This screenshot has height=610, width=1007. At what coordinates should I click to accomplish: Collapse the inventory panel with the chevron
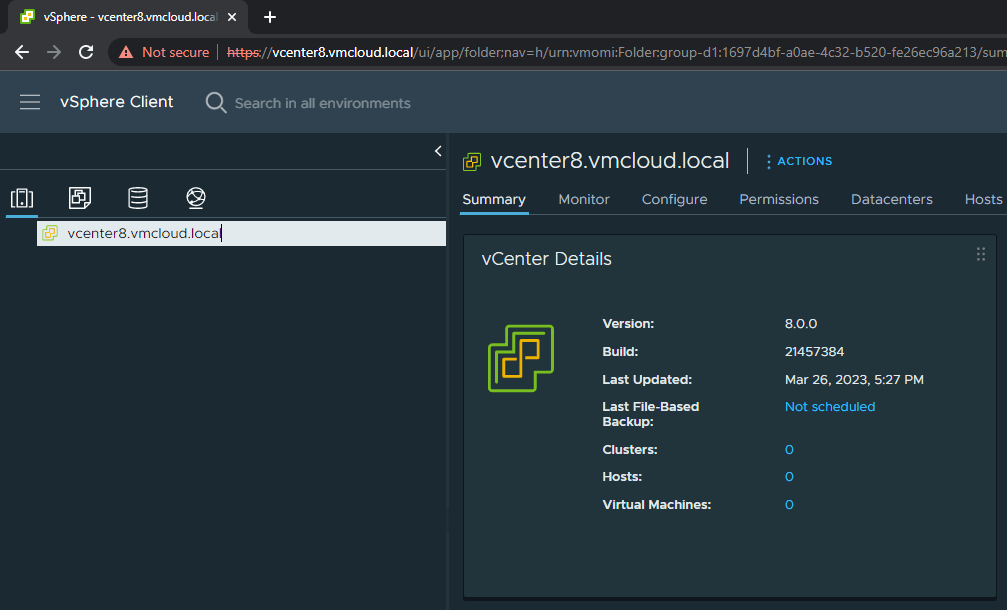(437, 150)
